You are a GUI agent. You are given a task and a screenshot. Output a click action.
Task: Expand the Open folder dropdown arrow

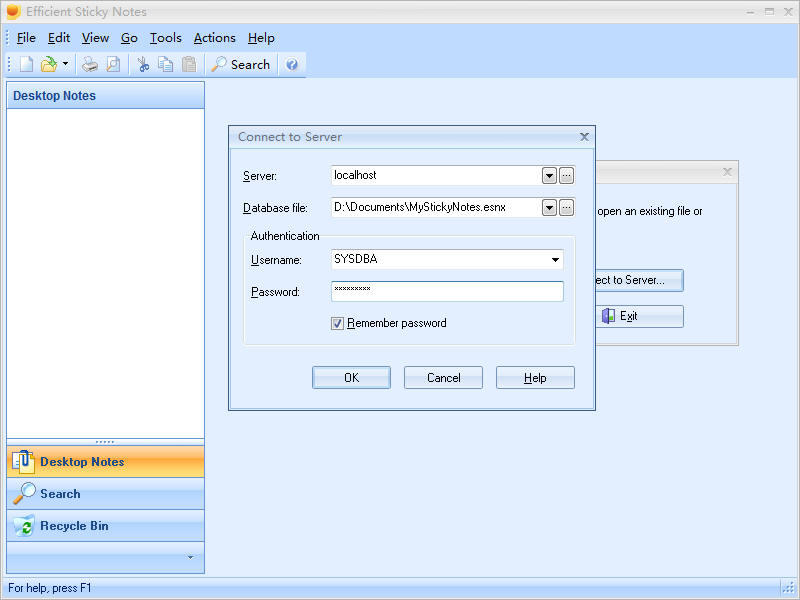[65, 64]
